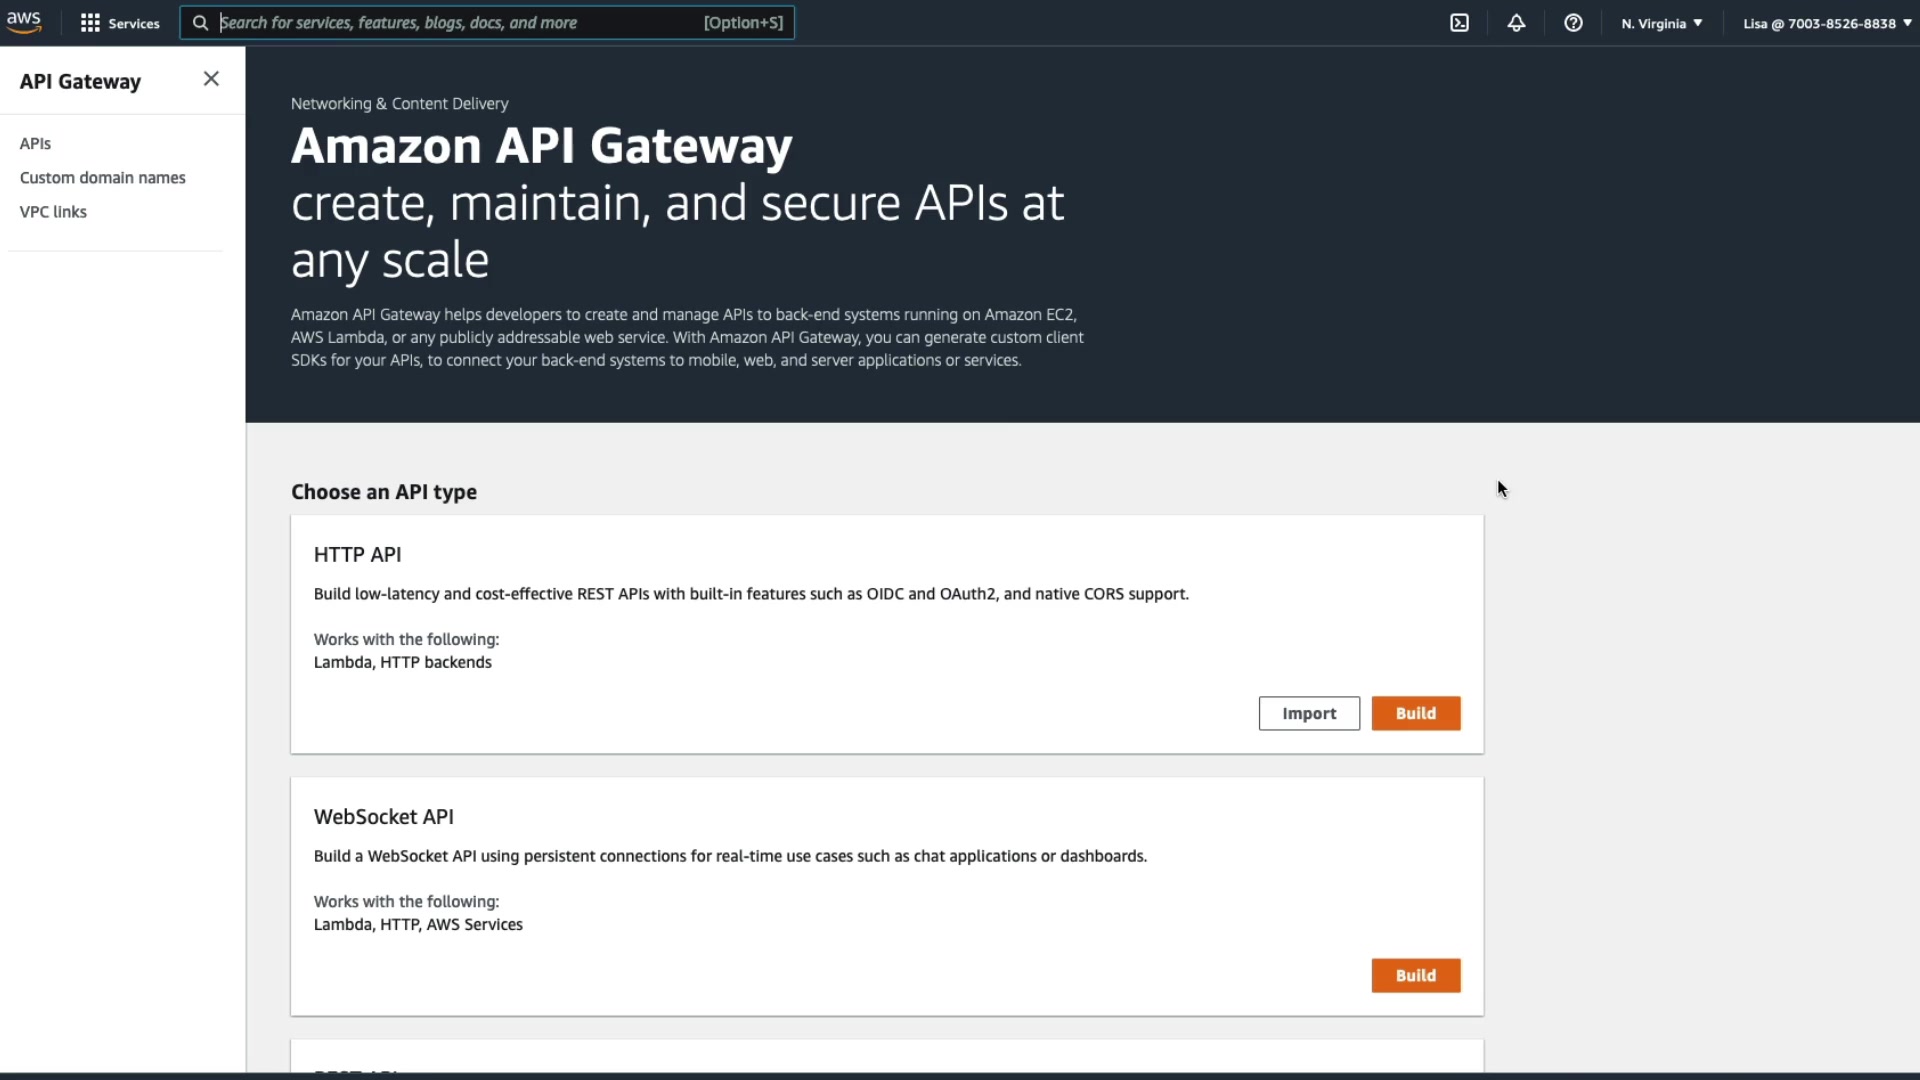Go to Custom domain names
The height and width of the screenshot is (1080, 1920).
tap(102, 177)
